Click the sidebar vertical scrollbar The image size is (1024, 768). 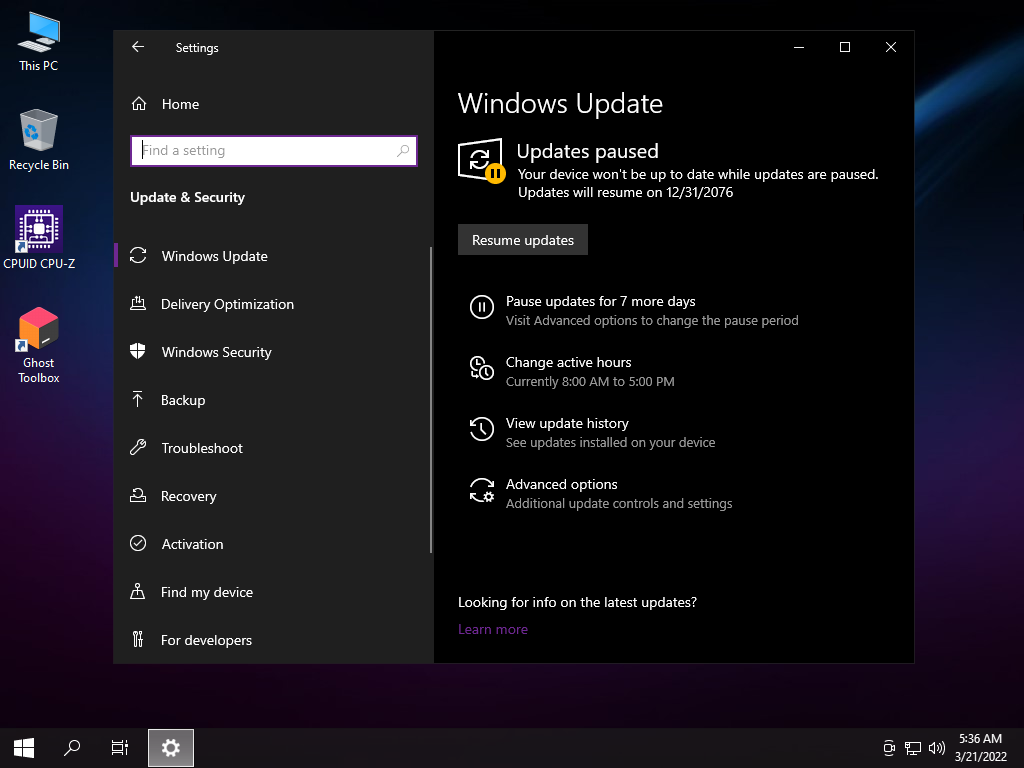point(431,400)
